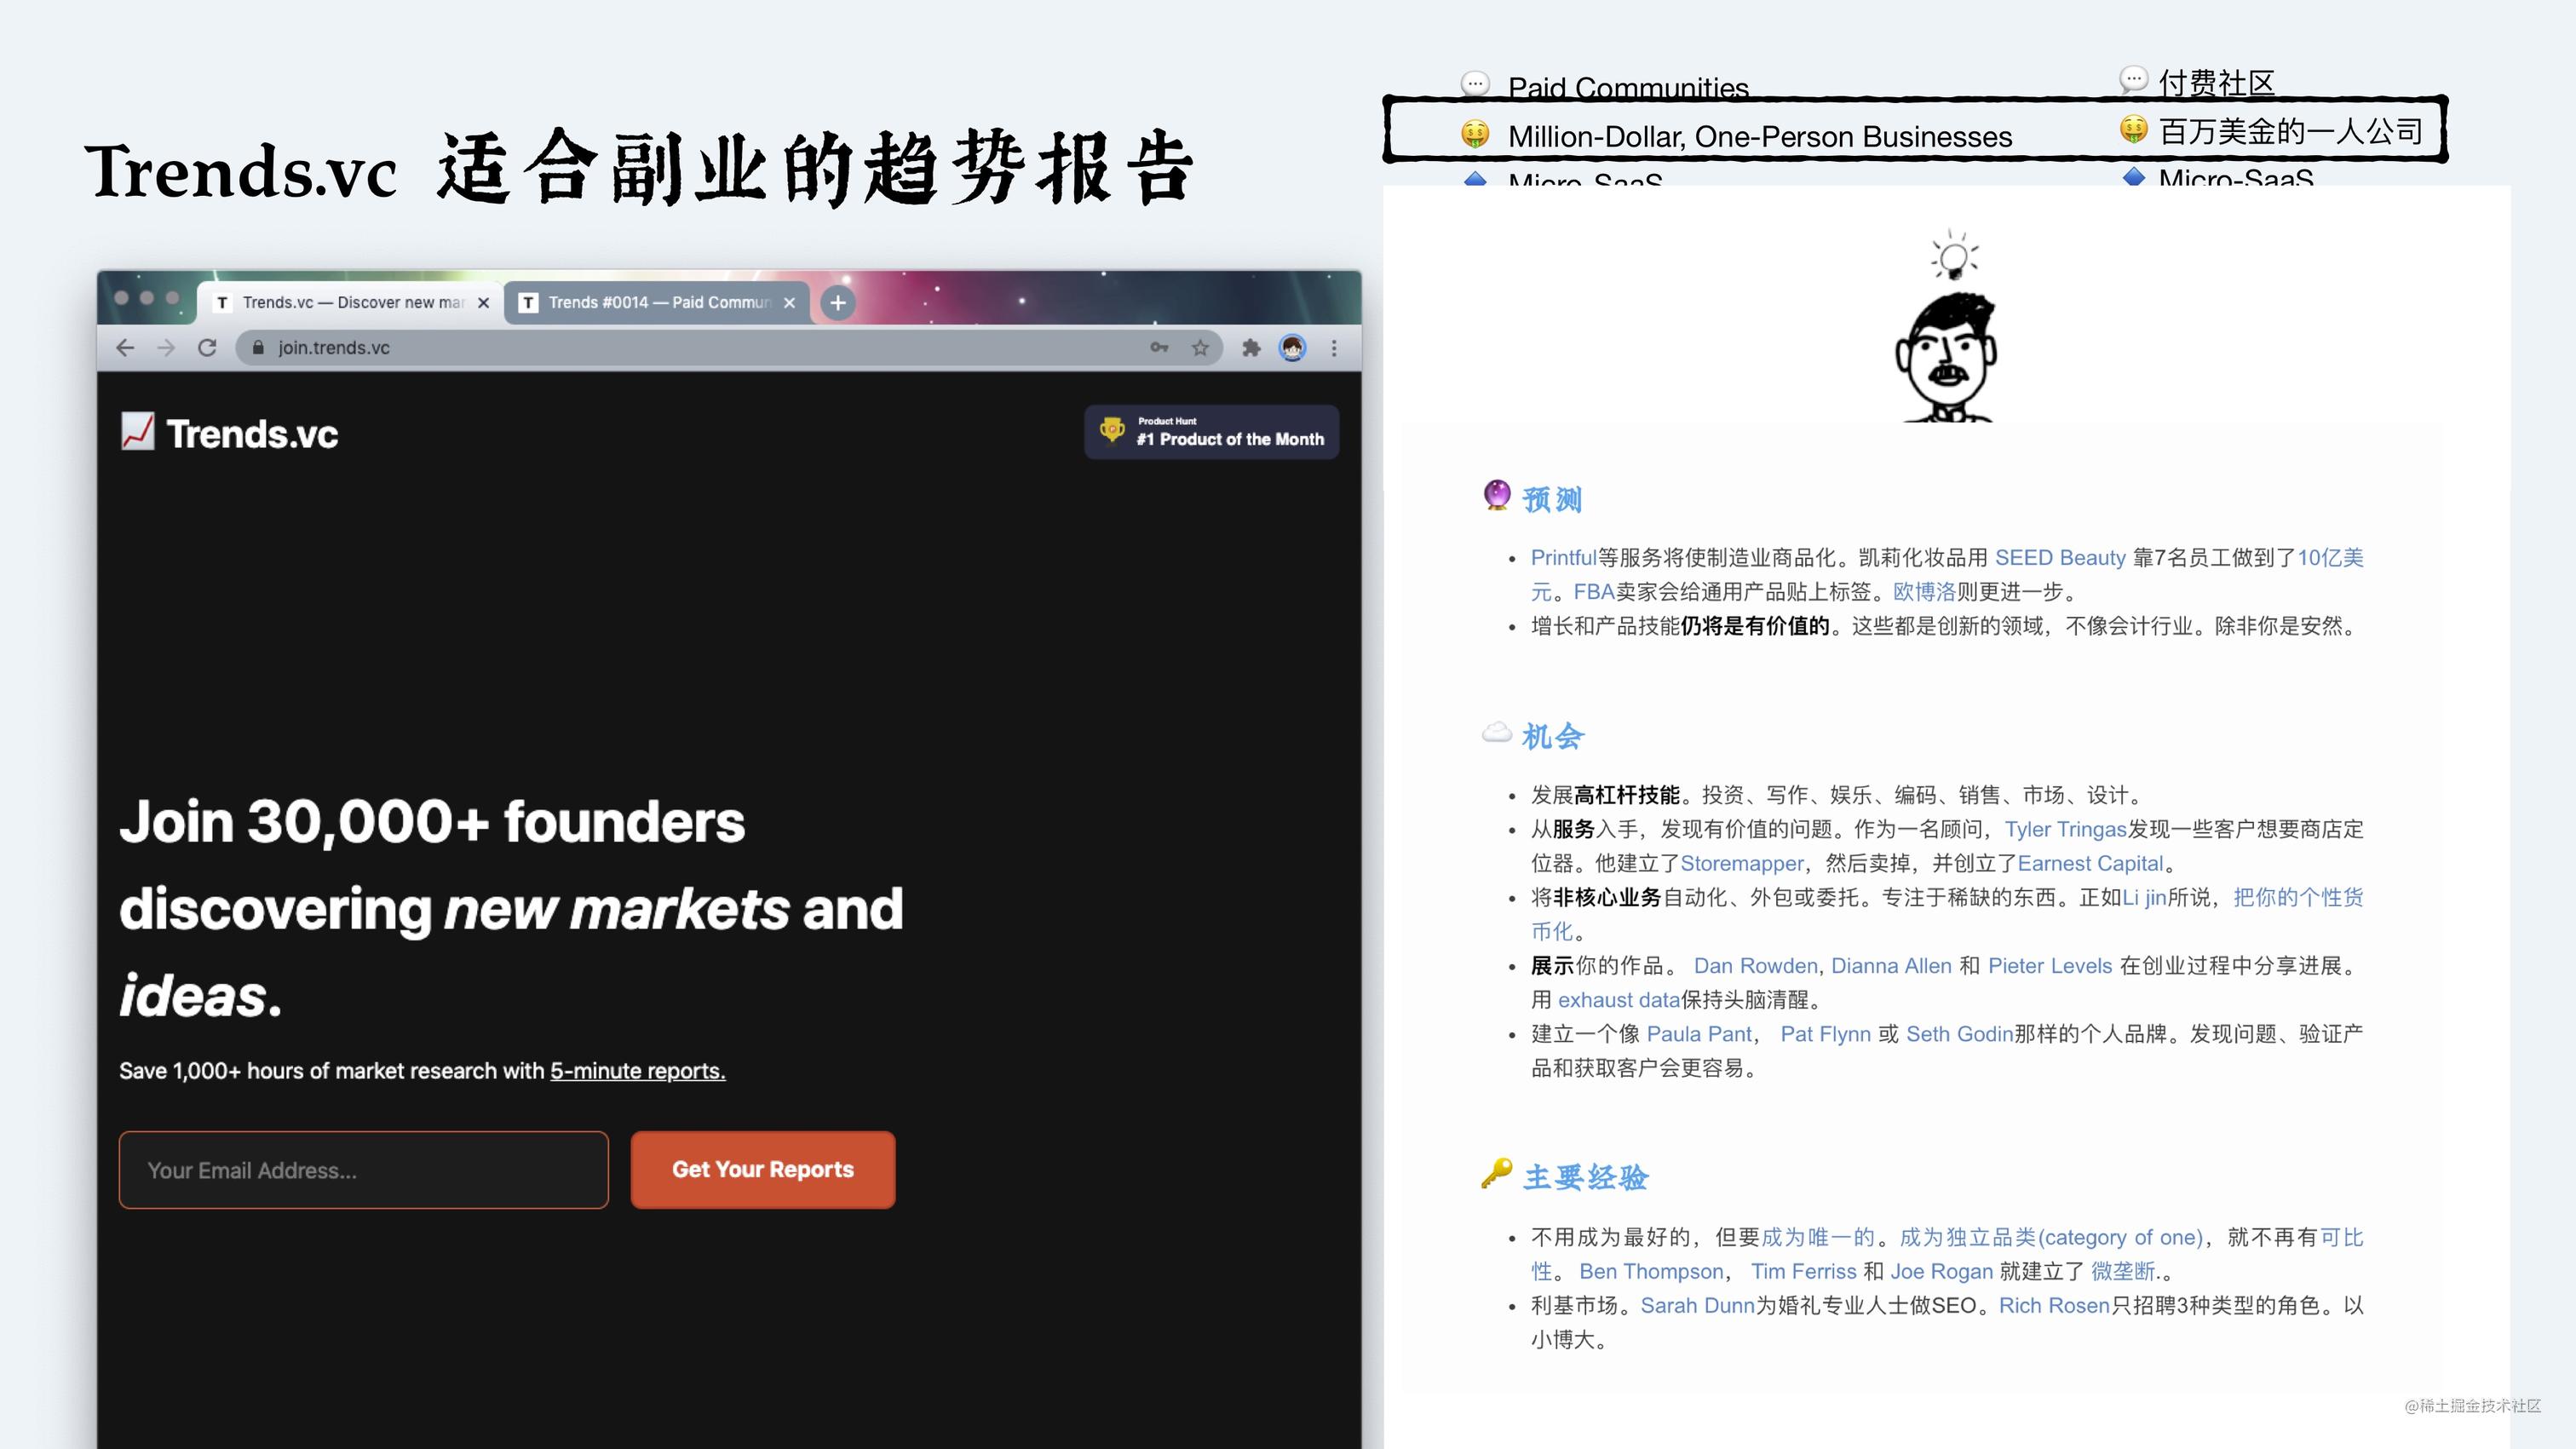Viewport: 2576px width, 1449px height.
Task: Open the Printful link
Action: tap(1563, 558)
